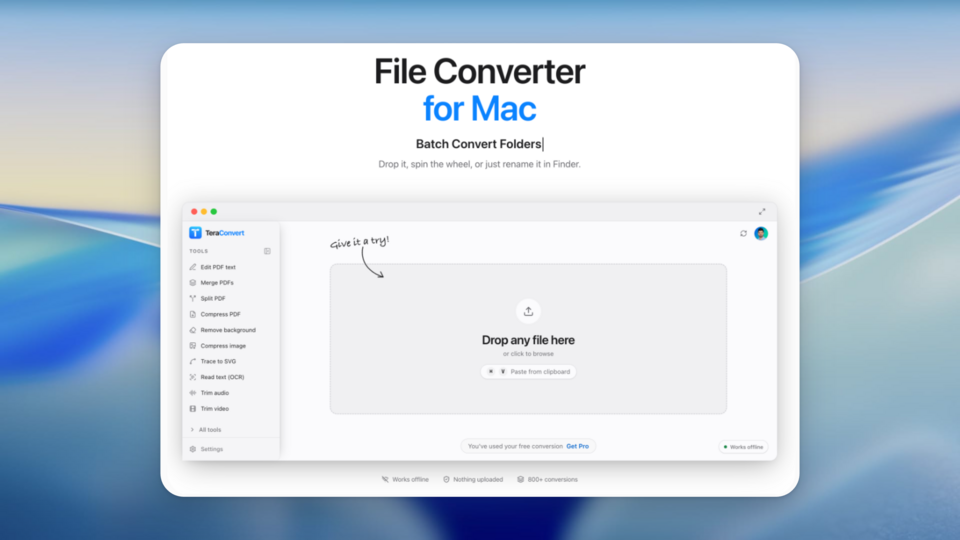
Task: Click the Drop any file here area
Action: pyautogui.click(x=528, y=340)
